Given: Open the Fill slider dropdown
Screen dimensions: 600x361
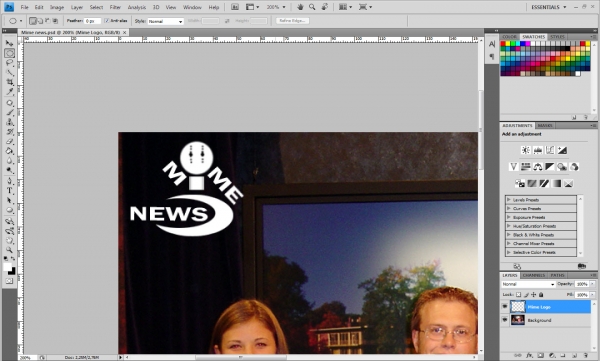Looking at the screenshot, I should [x=593, y=295].
